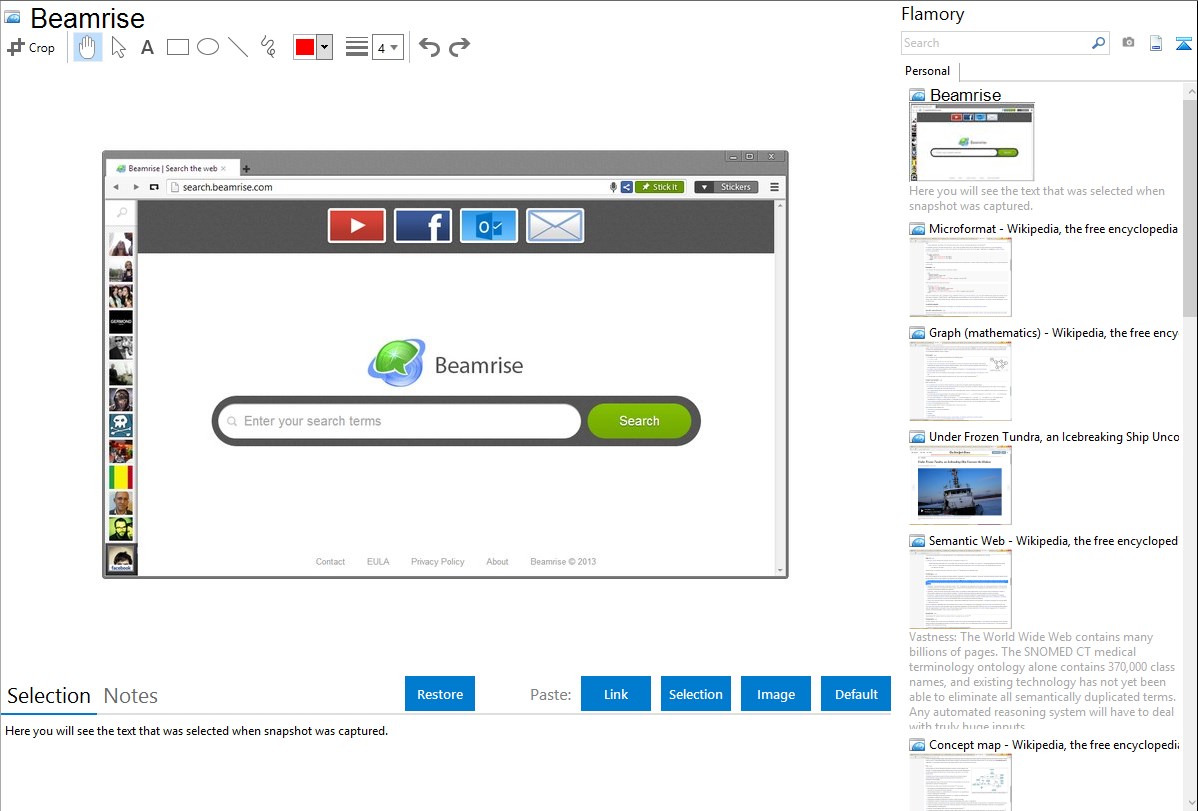Select the Beamrise | Search the web tab
Screen dimensions: 1198x811
pos(173,168)
